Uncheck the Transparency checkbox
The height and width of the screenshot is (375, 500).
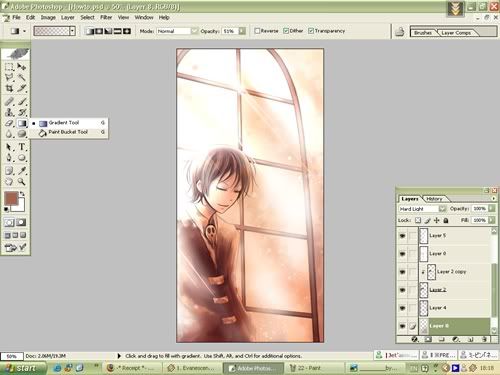[x=311, y=31]
